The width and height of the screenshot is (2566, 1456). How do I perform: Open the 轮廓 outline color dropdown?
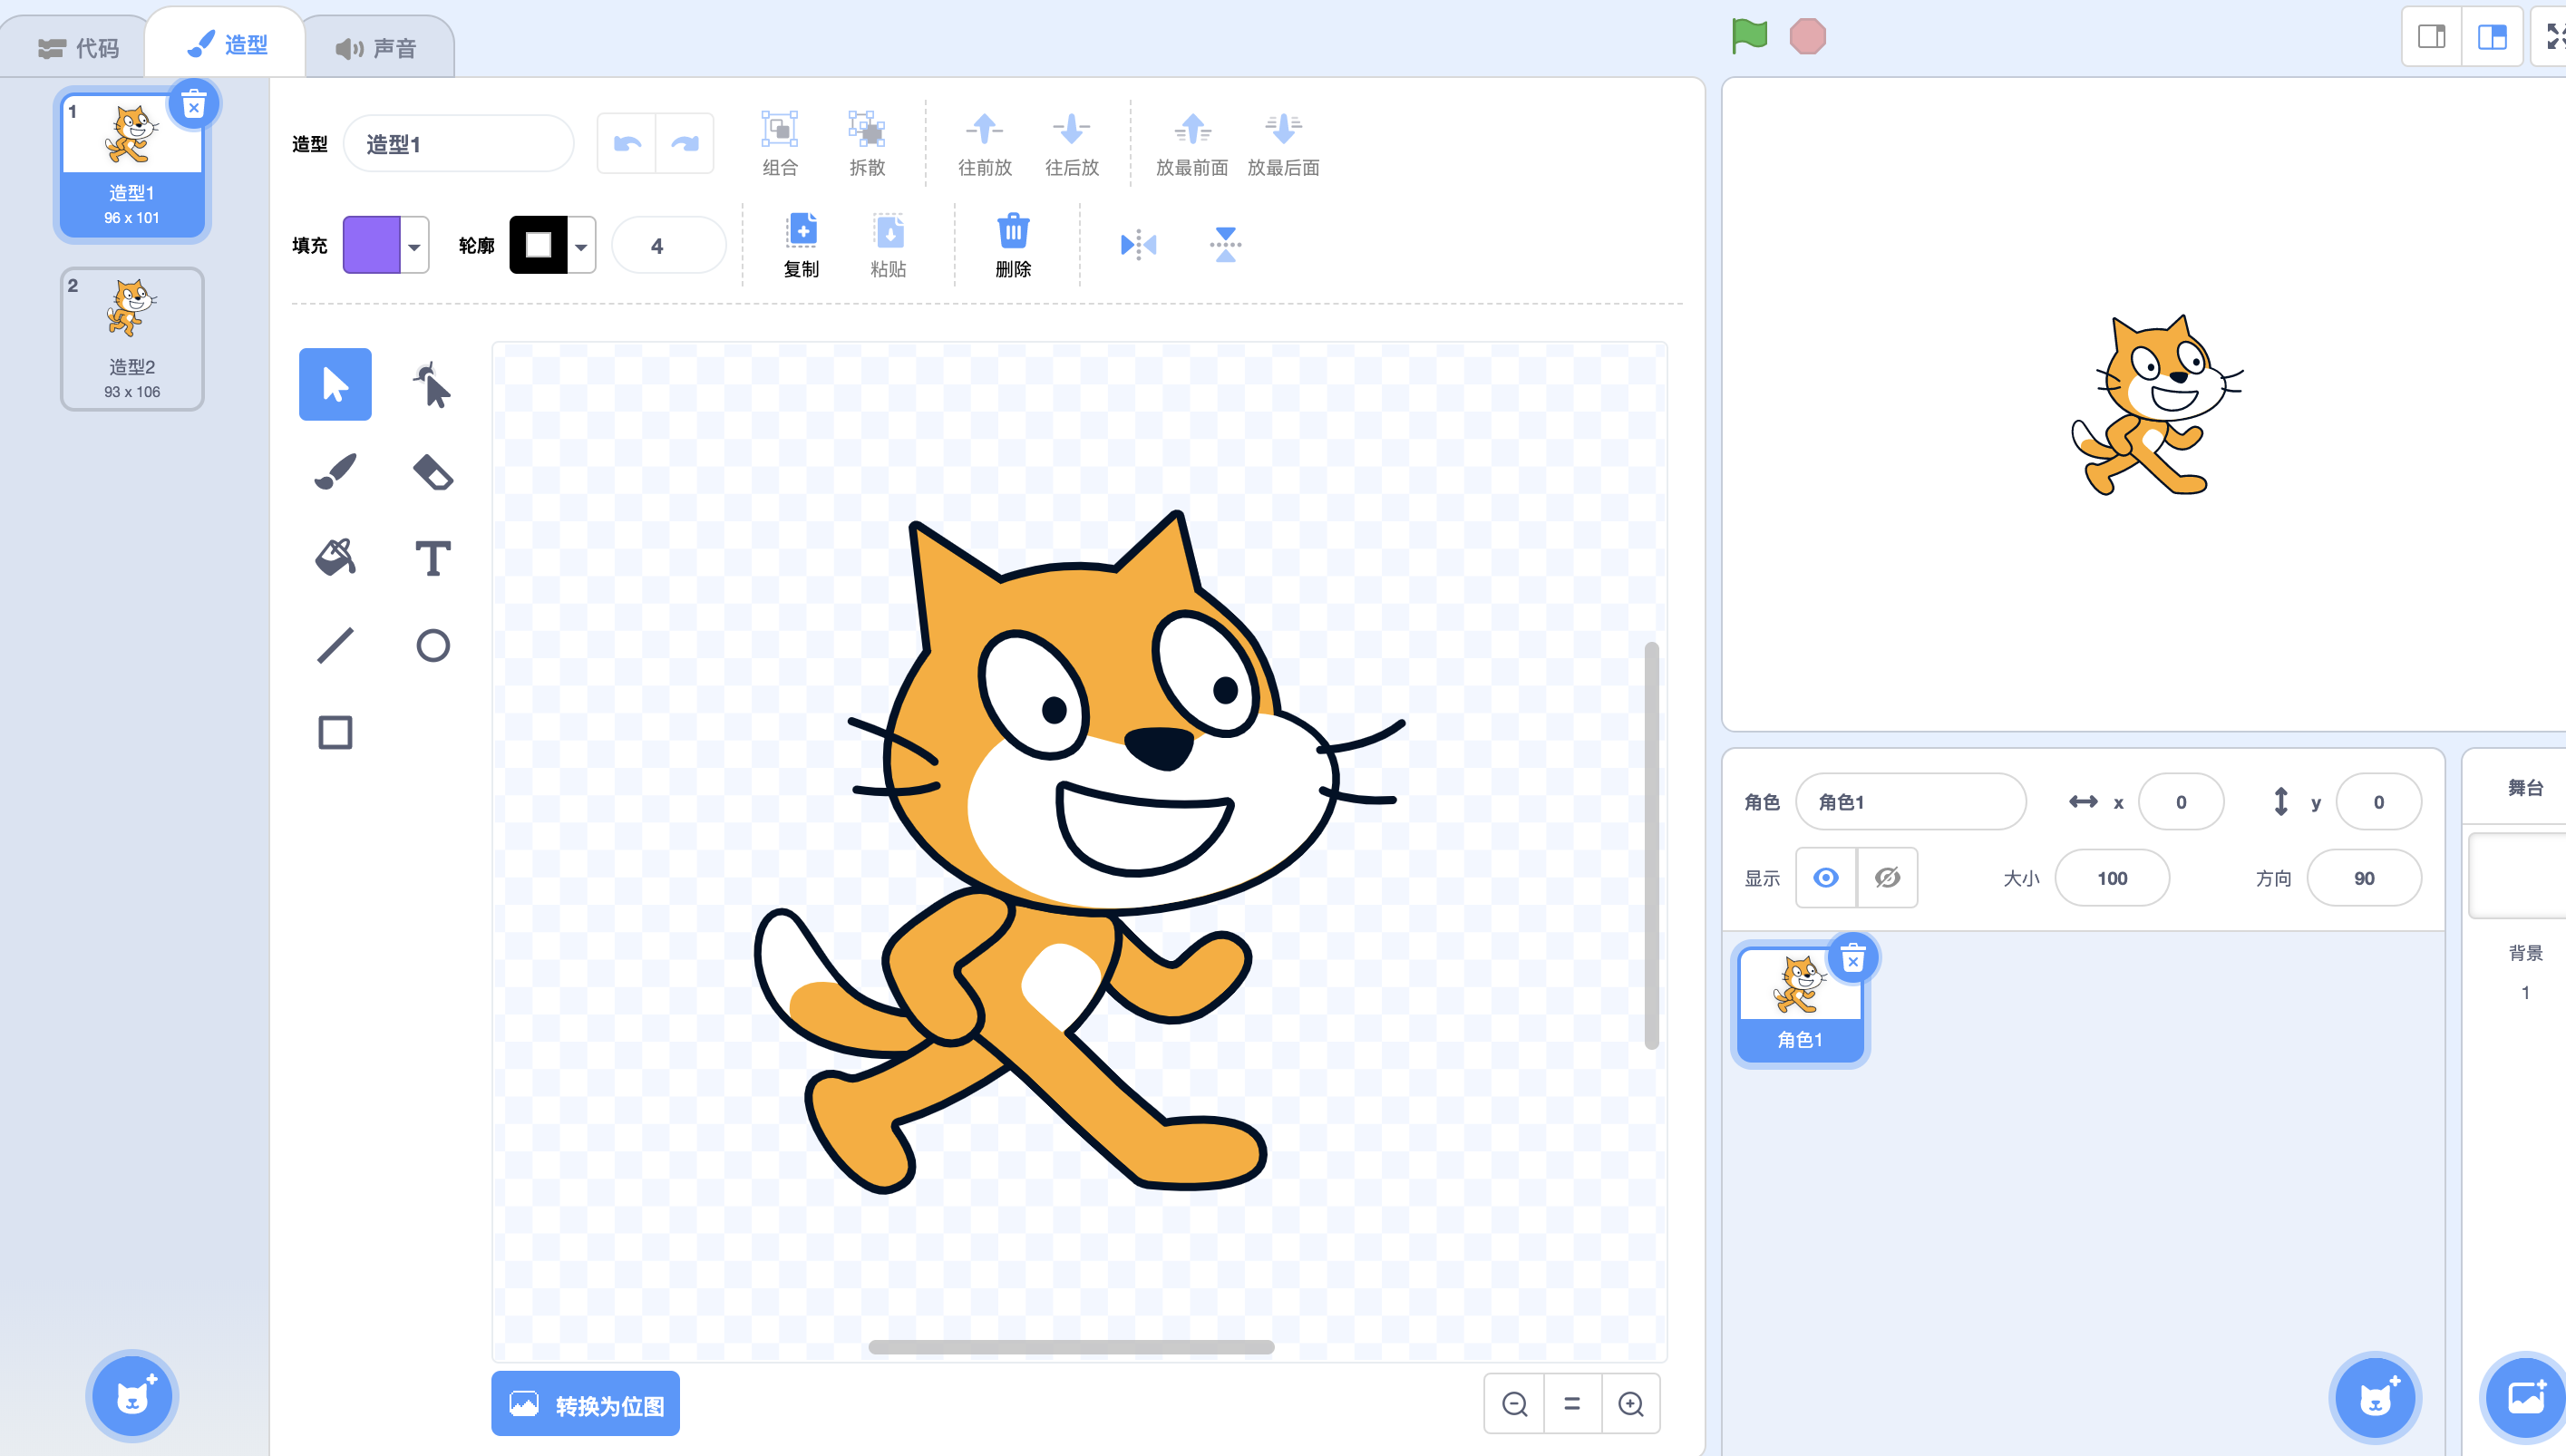581,245
